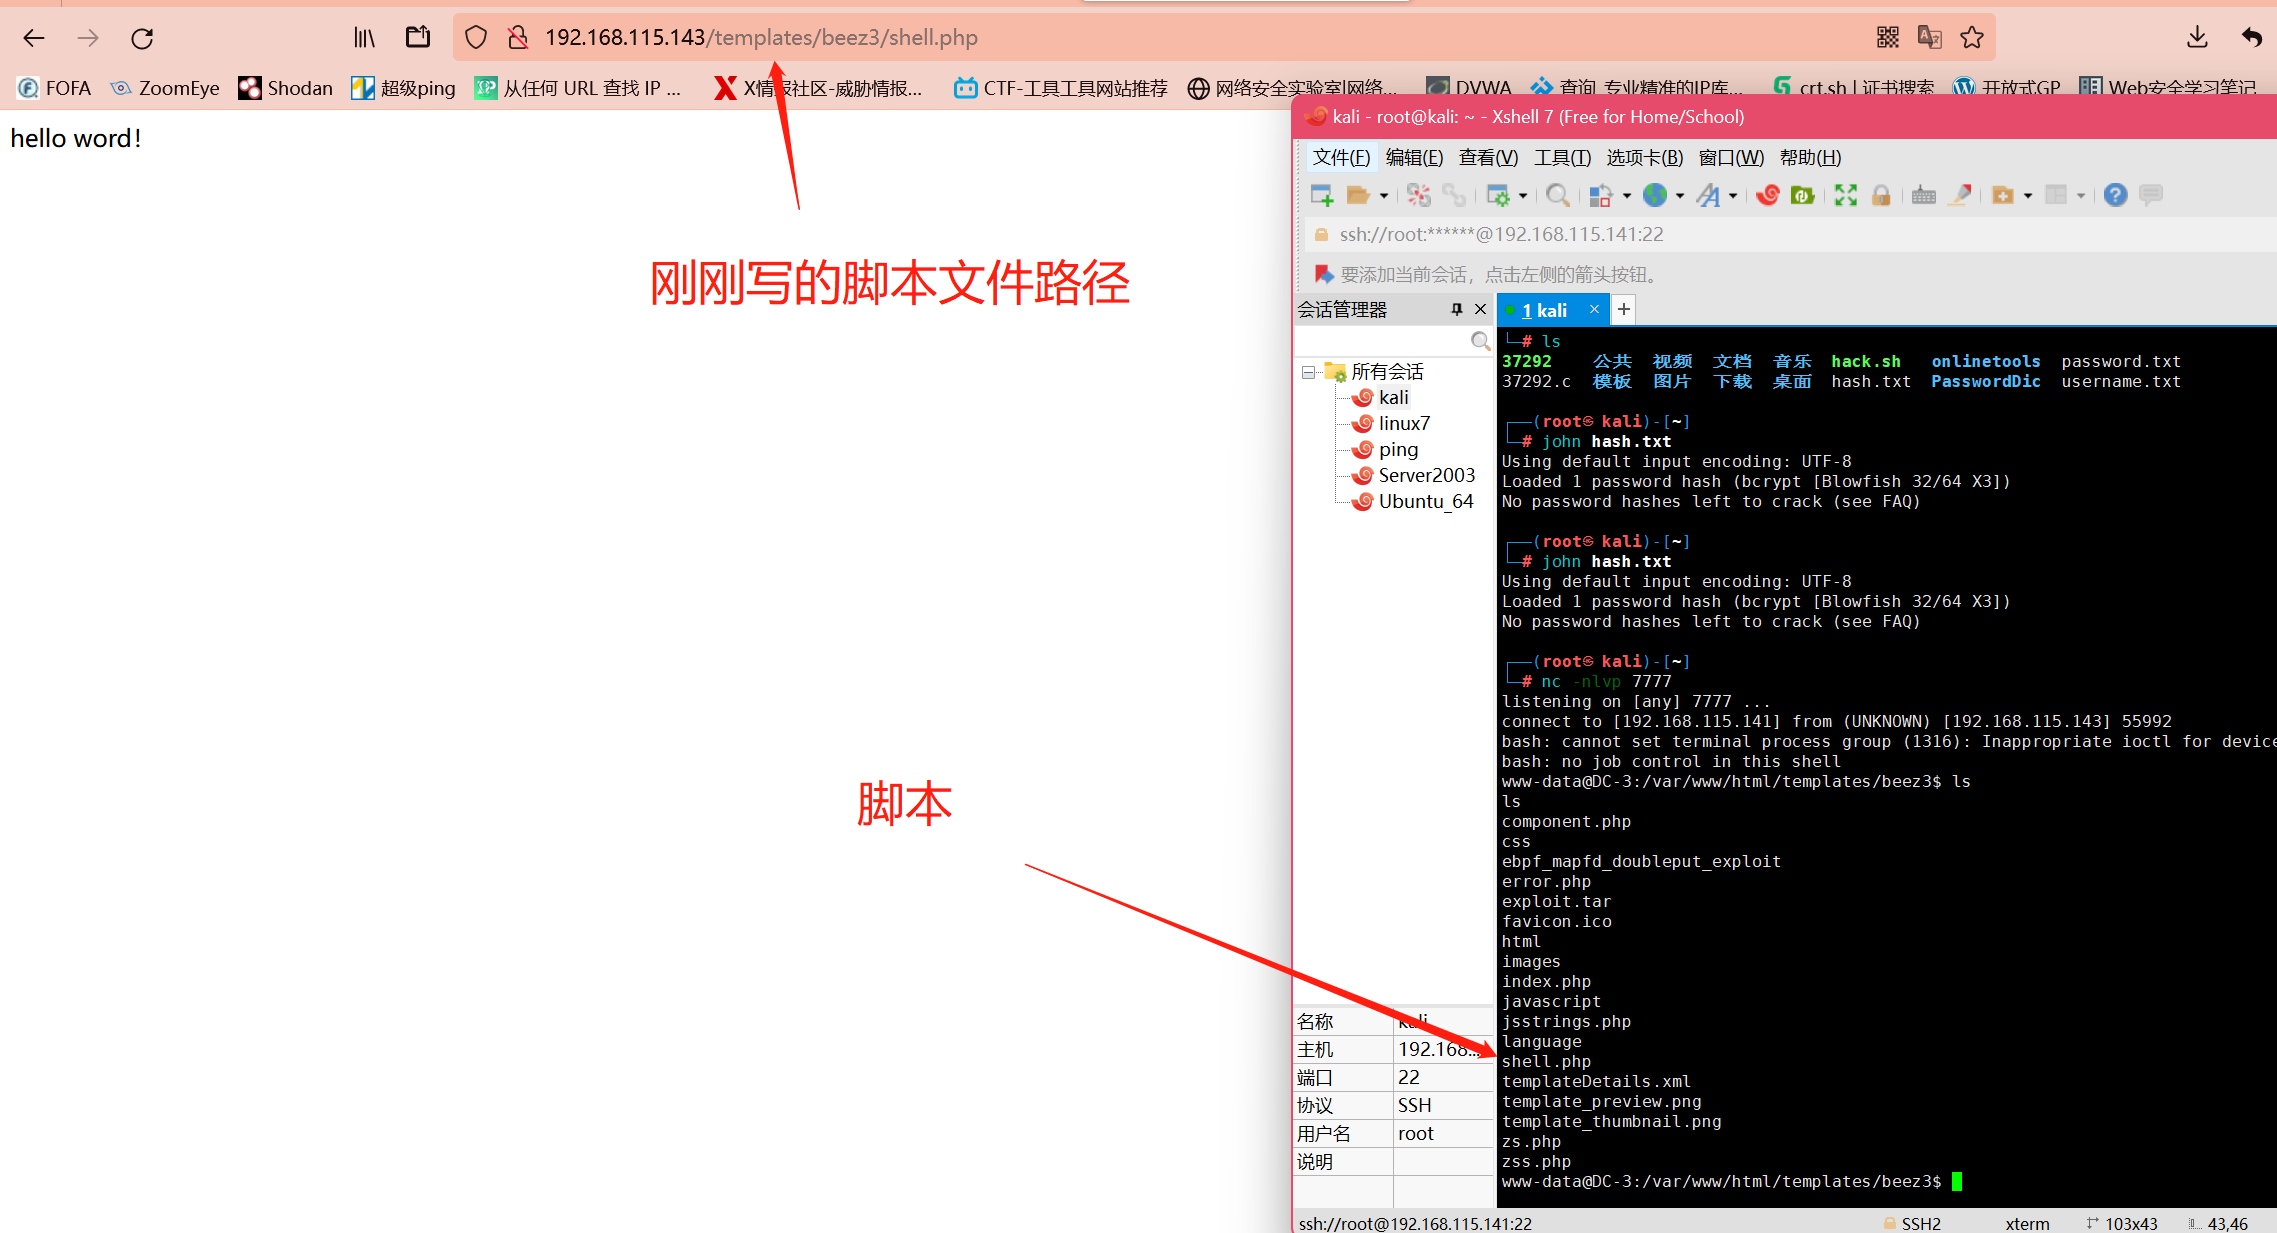Collapse the 所有会话 tree node

pos(1308,372)
